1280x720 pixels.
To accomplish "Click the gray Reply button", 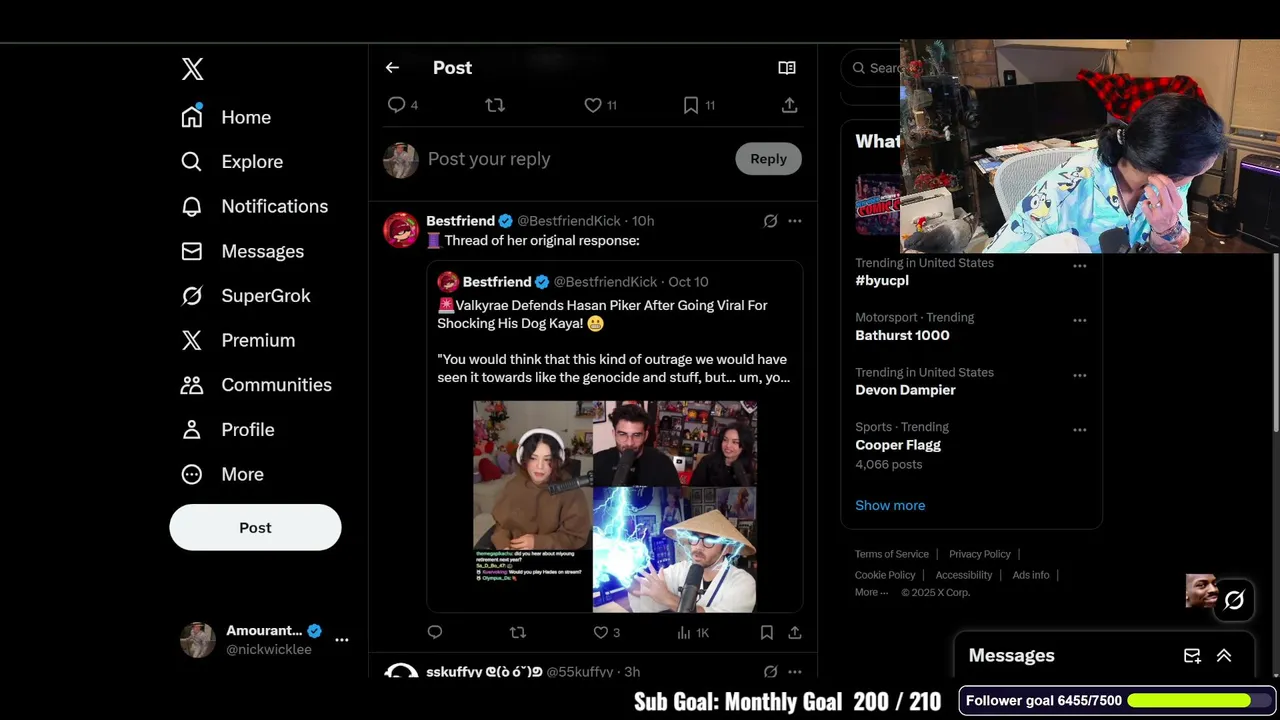I will [x=768, y=159].
